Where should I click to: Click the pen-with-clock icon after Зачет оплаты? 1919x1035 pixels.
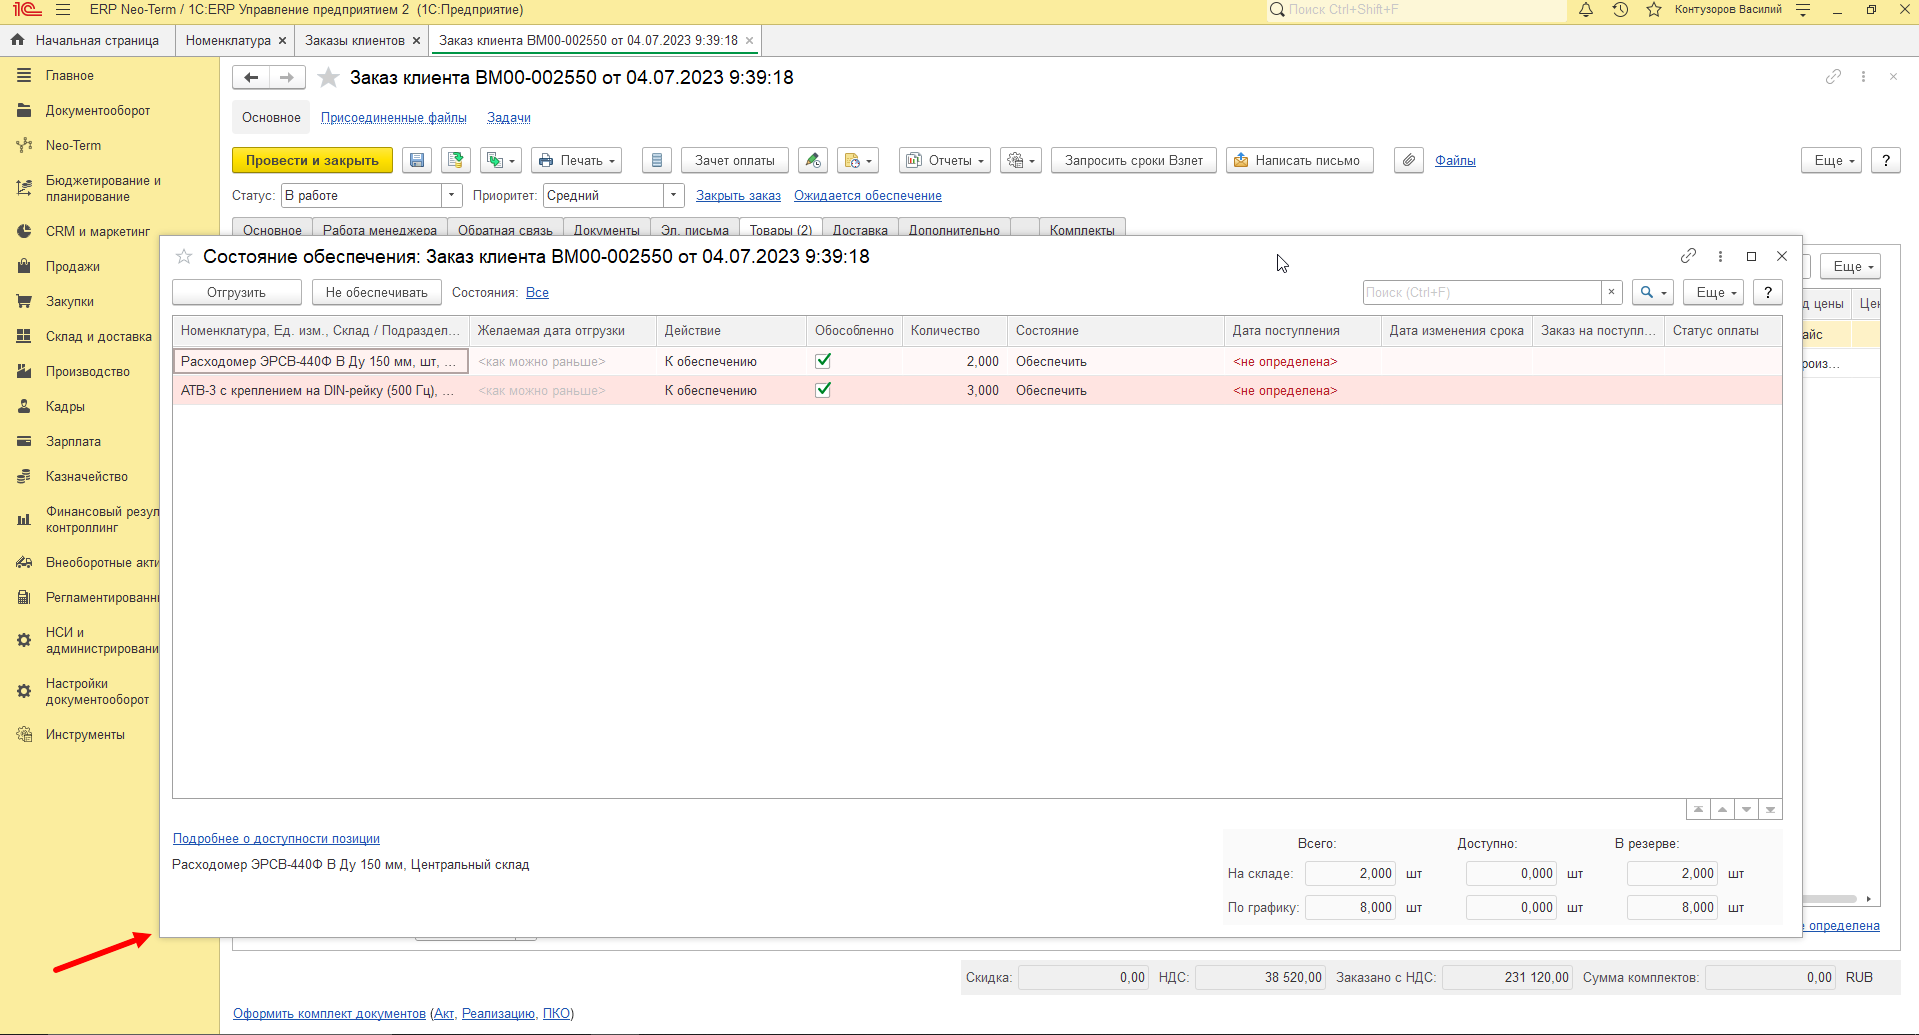pos(813,160)
